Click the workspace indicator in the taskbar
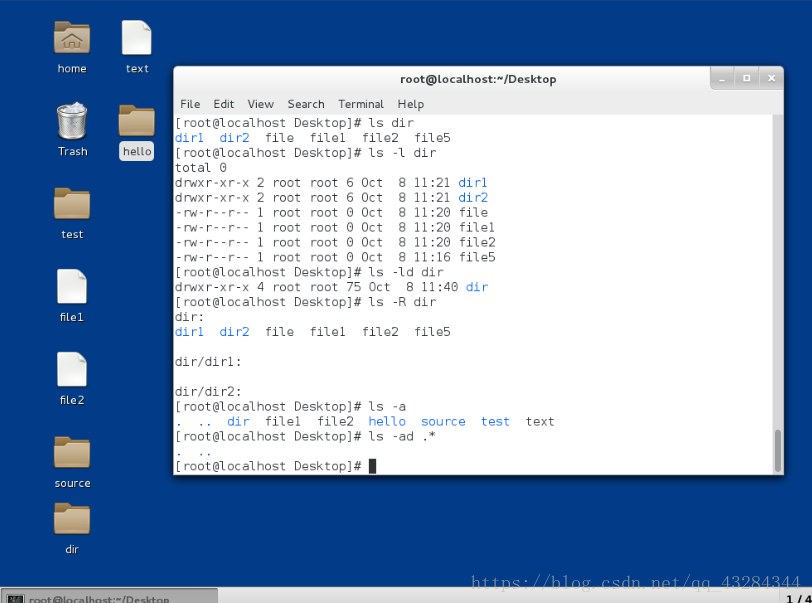812x603 pixels. point(798,598)
